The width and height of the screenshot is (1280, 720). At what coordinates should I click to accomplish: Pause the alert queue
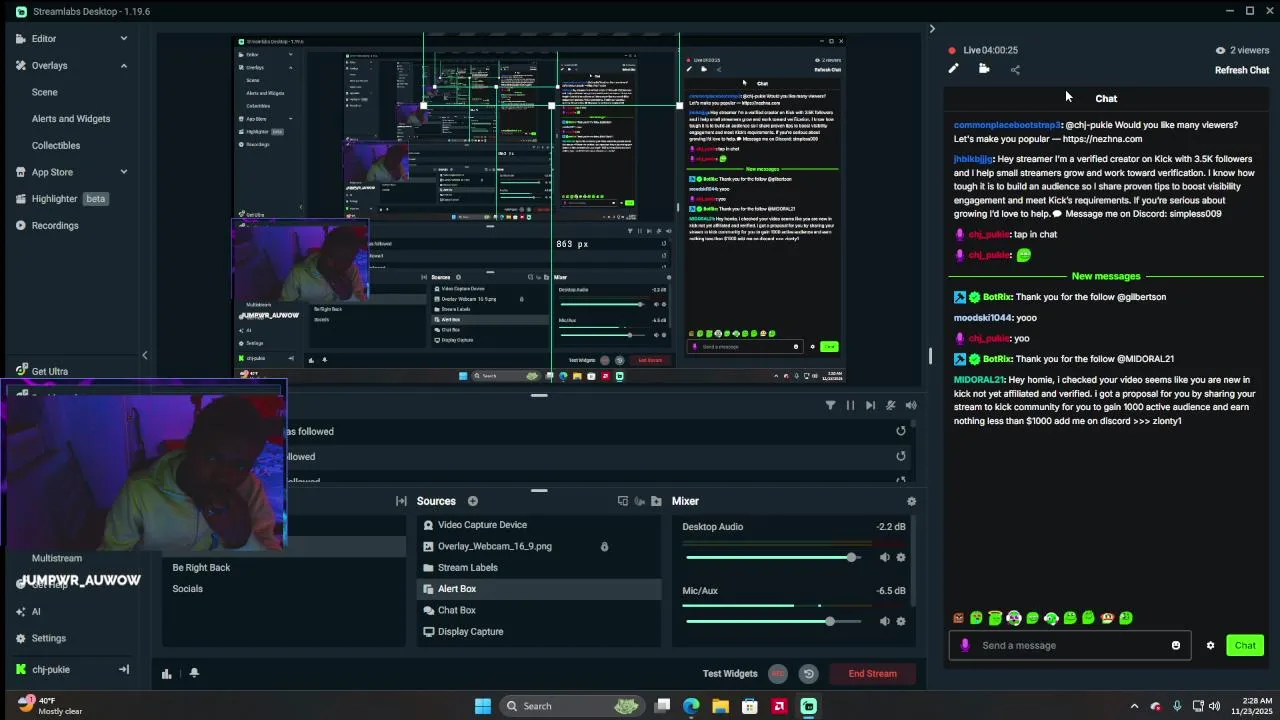click(850, 405)
